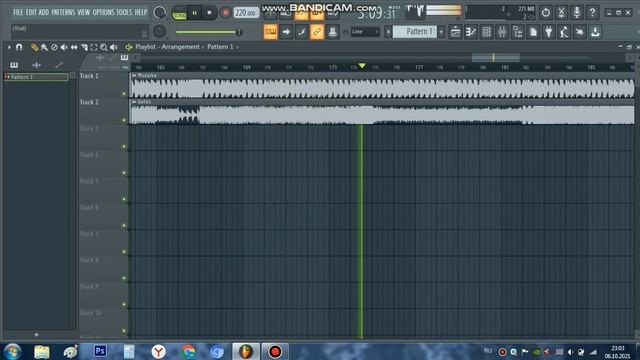The image size is (640, 360).
Task: Open the Pattern 1 selector
Action: (x=415, y=32)
